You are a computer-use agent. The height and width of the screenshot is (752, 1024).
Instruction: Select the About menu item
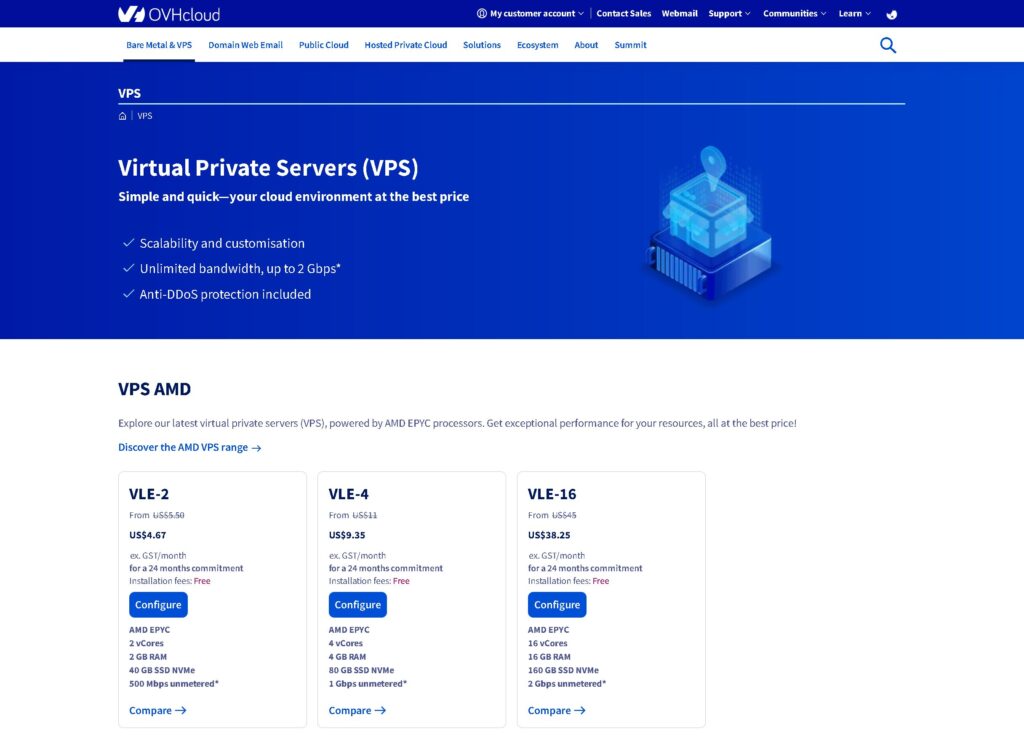pyautogui.click(x=586, y=45)
